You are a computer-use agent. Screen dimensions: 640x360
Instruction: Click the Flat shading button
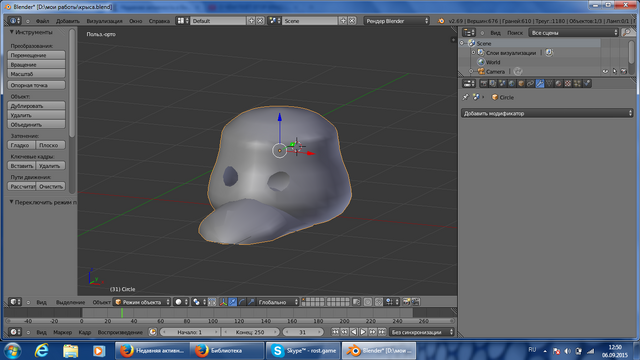[x=51, y=145]
